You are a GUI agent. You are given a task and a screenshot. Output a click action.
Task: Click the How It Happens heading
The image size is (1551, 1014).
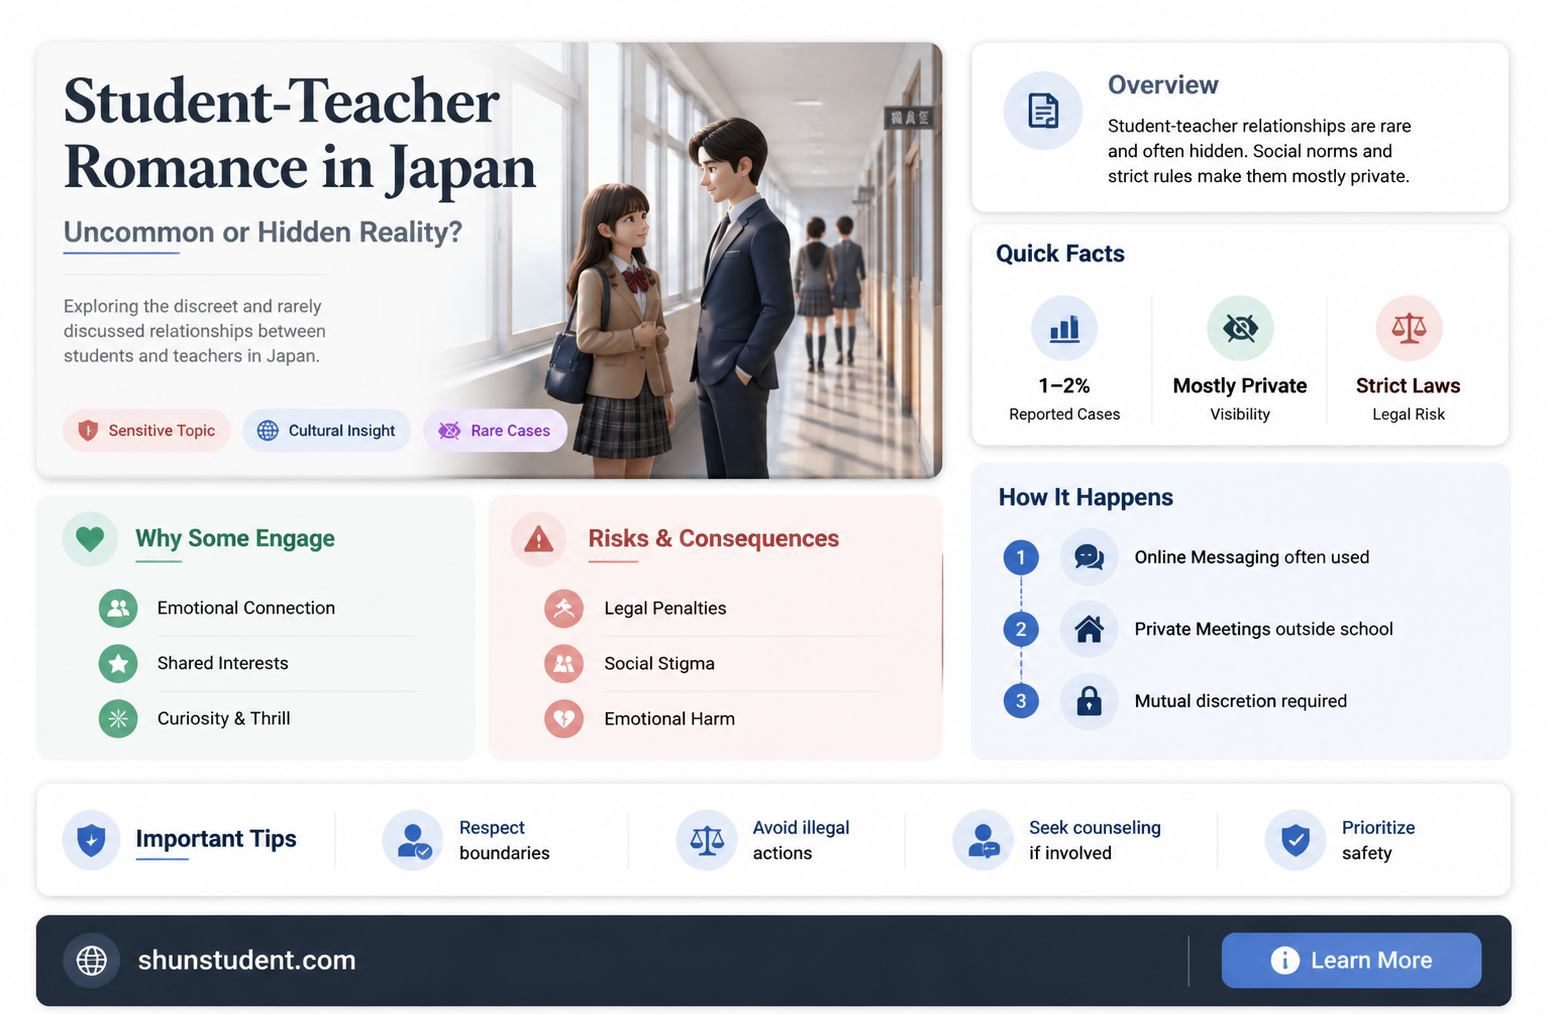pyautogui.click(x=1086, y=498)
